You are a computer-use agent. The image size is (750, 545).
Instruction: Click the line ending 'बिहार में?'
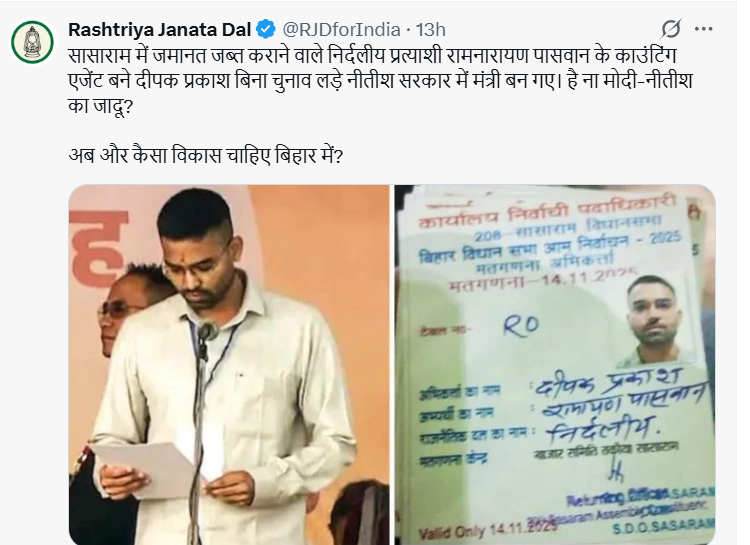(206, 156)
